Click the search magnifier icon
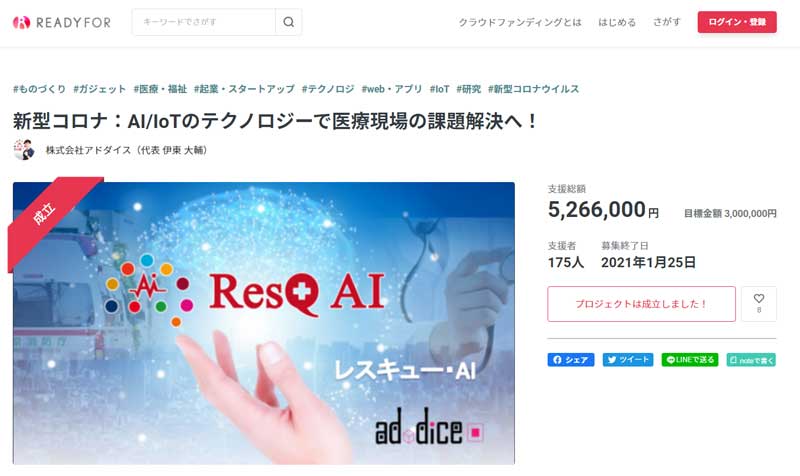Screen dimensions: 800x476 288,22
